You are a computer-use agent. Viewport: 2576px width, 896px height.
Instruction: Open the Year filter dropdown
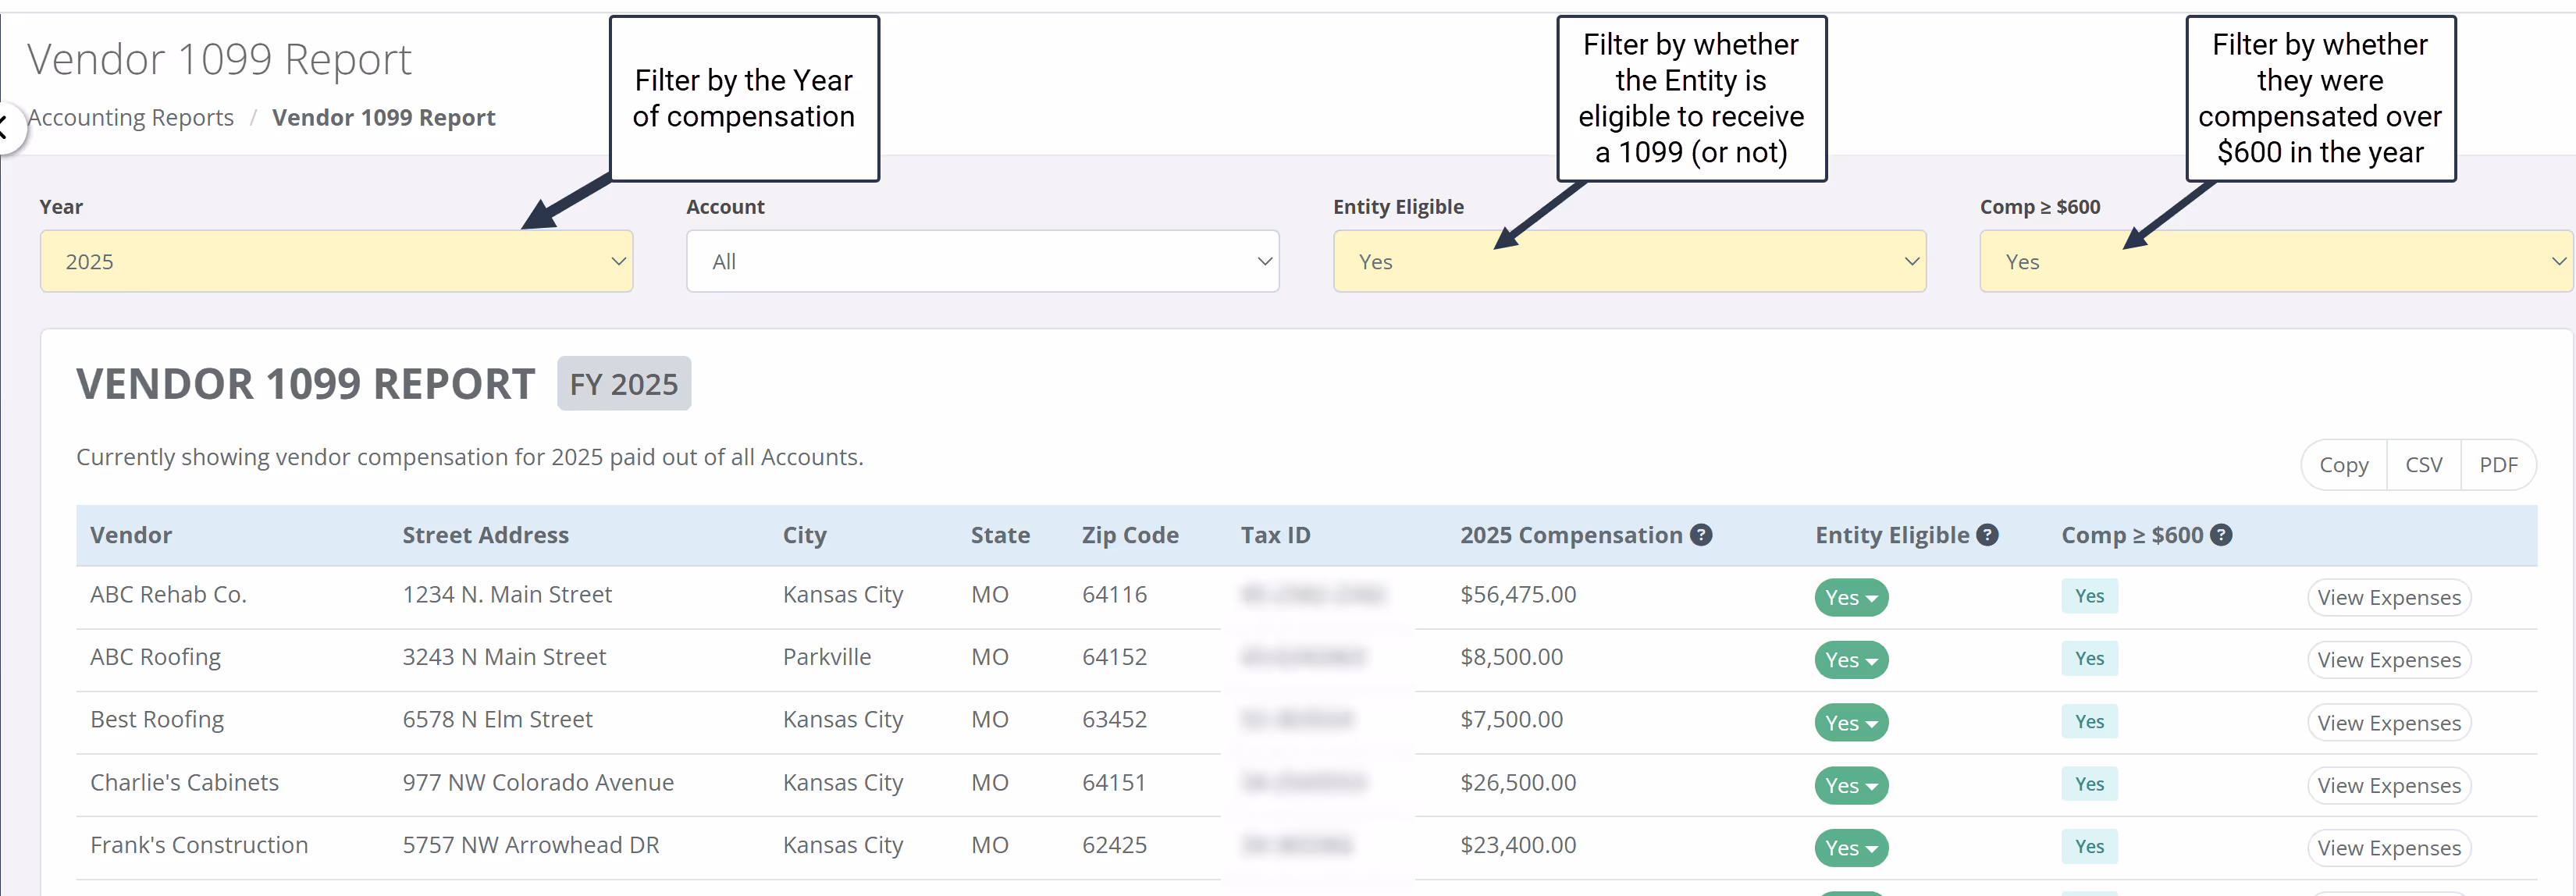(336, 261)
